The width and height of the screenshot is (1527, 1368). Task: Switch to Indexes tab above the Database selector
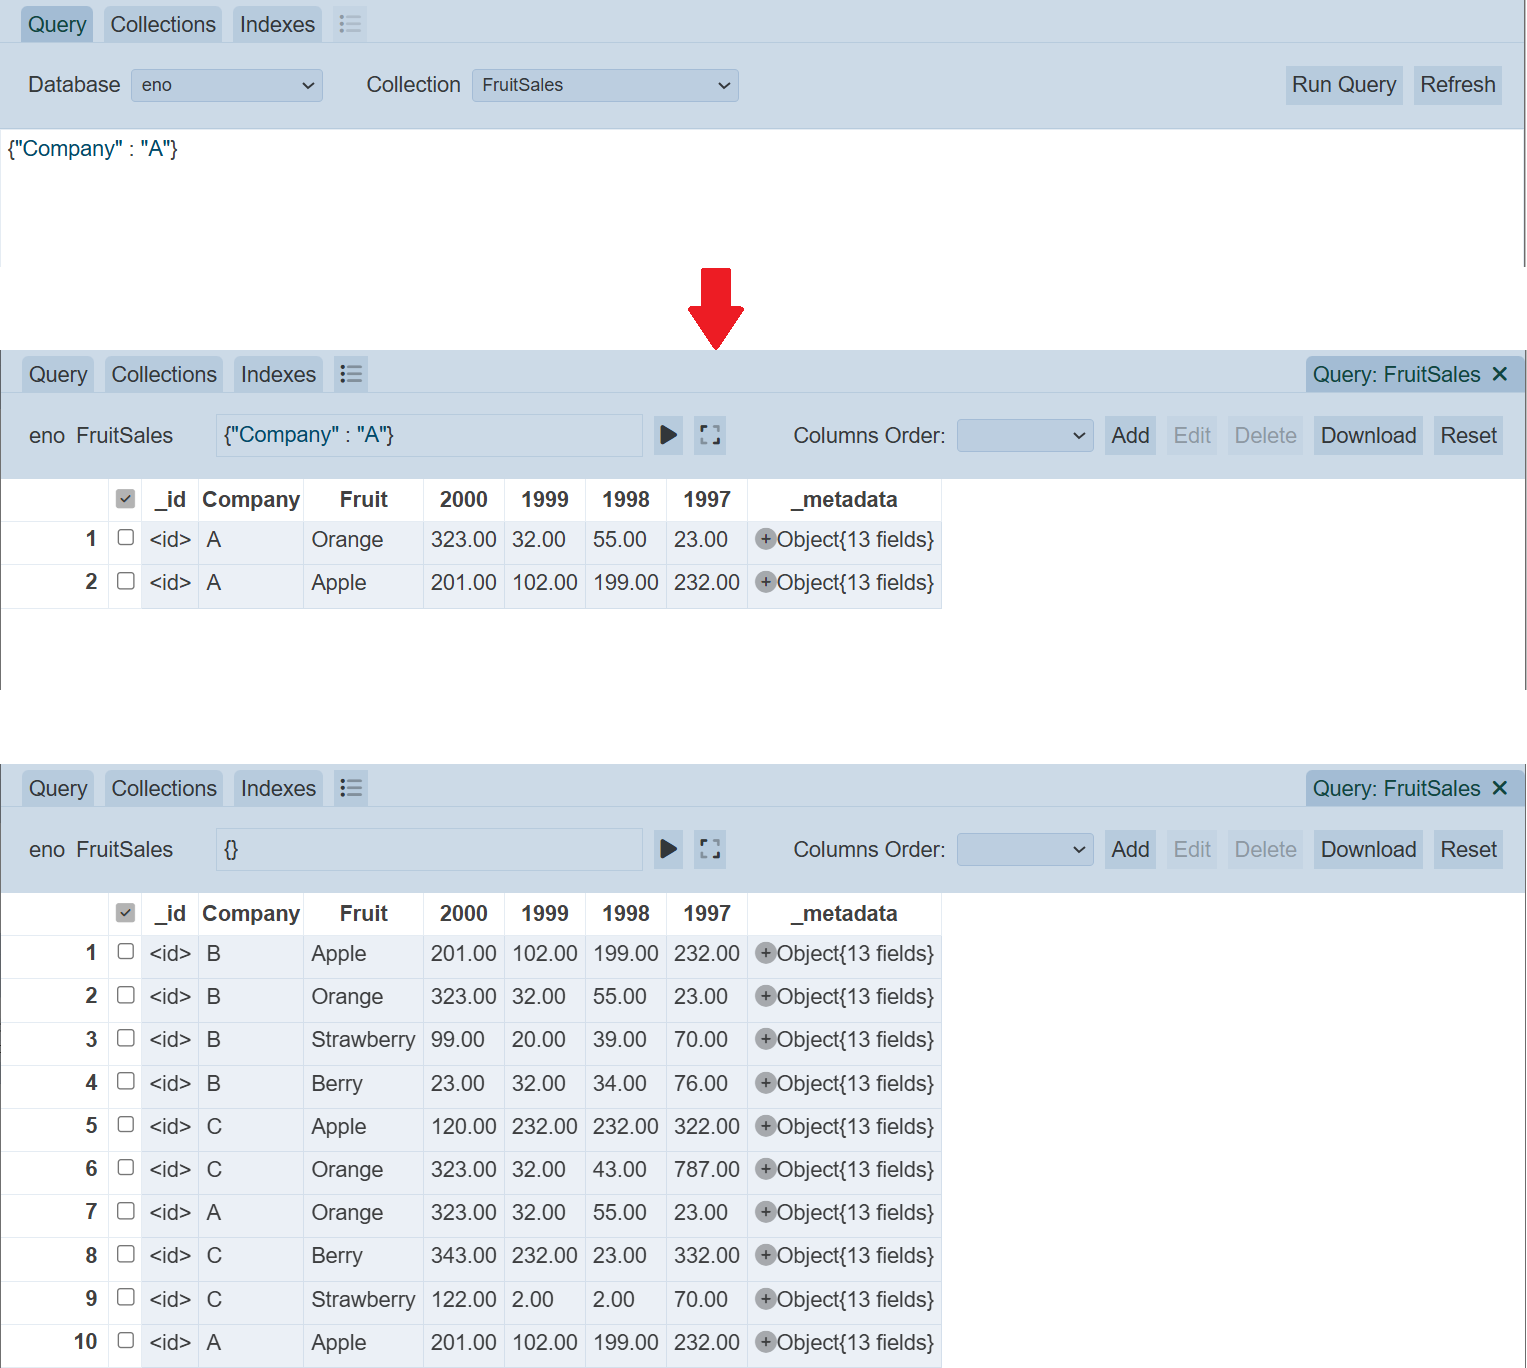277,24
